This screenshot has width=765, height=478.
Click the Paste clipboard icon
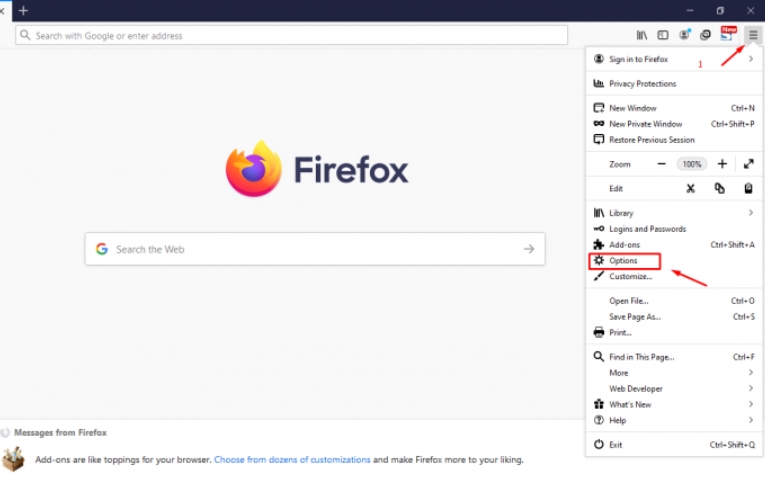coord(748,188)
